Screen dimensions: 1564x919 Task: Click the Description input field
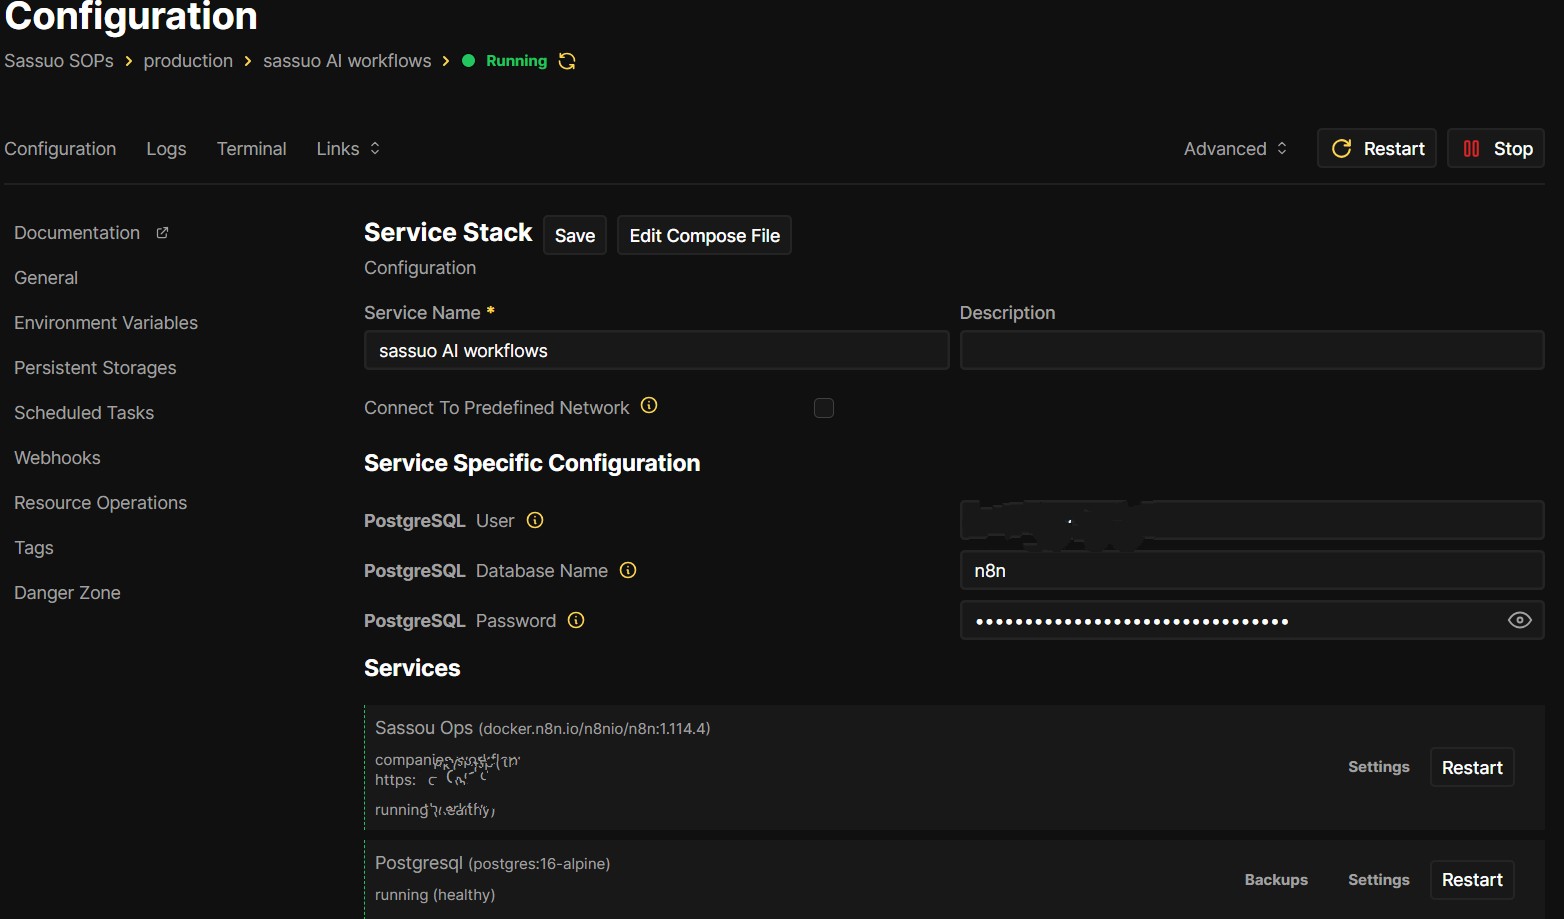coord(1251,351)
